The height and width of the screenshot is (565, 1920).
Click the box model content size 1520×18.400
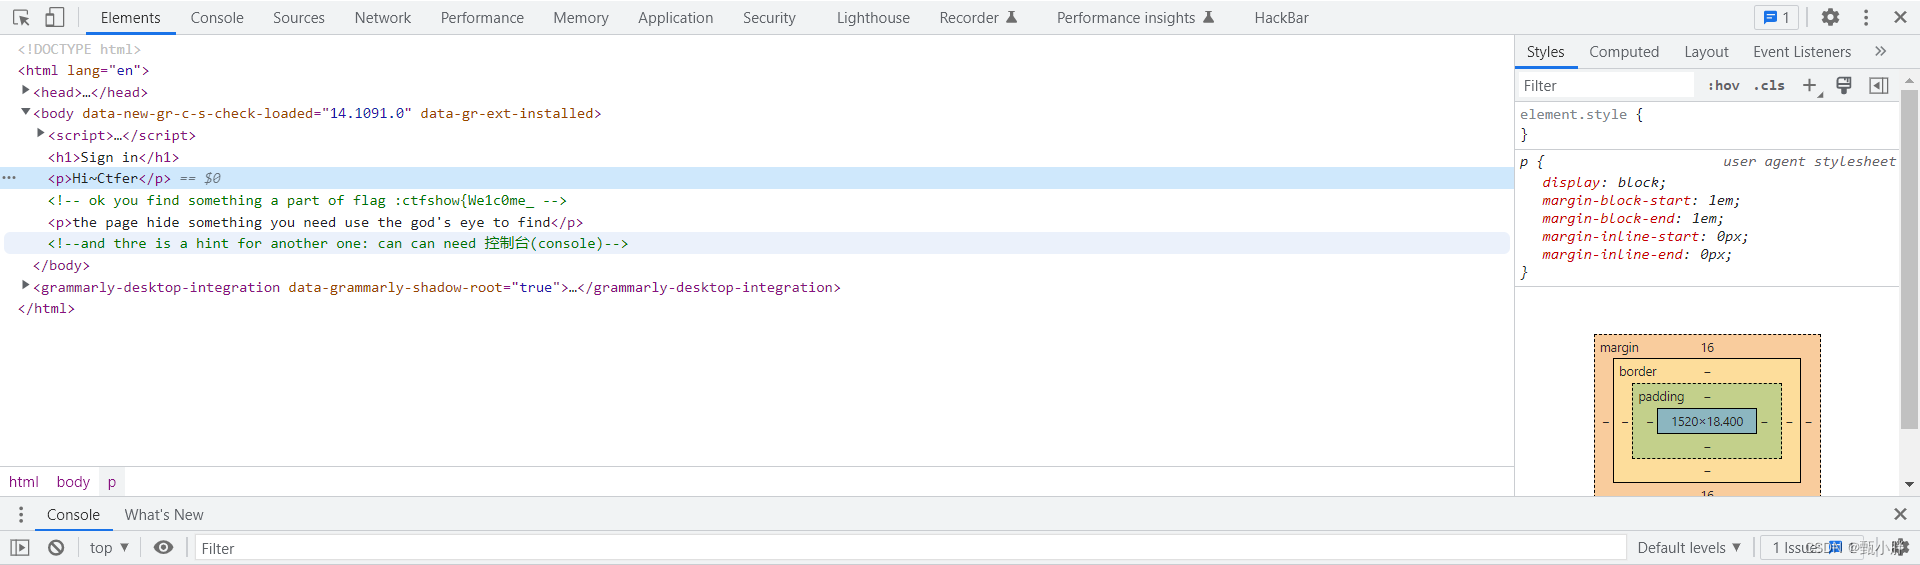point(1707,422)
